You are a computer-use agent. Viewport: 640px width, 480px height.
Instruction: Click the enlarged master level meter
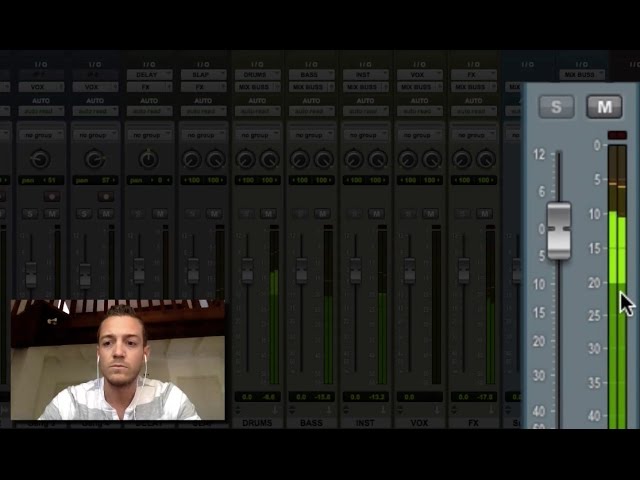tap(617, 287)
